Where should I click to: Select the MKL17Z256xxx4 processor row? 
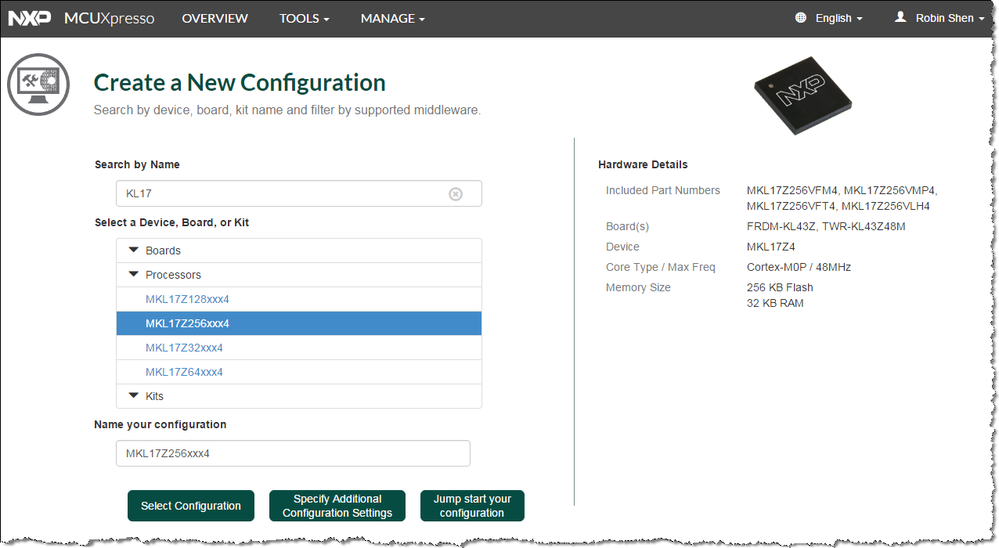point(299,323)
